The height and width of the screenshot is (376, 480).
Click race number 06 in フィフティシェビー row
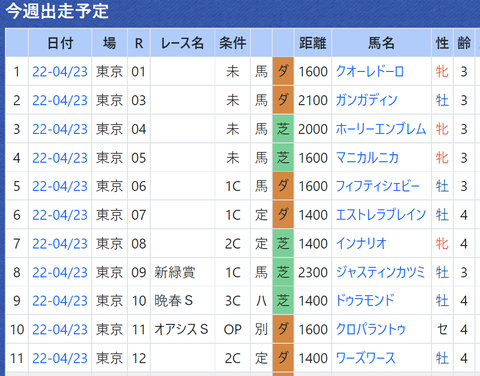139,186
